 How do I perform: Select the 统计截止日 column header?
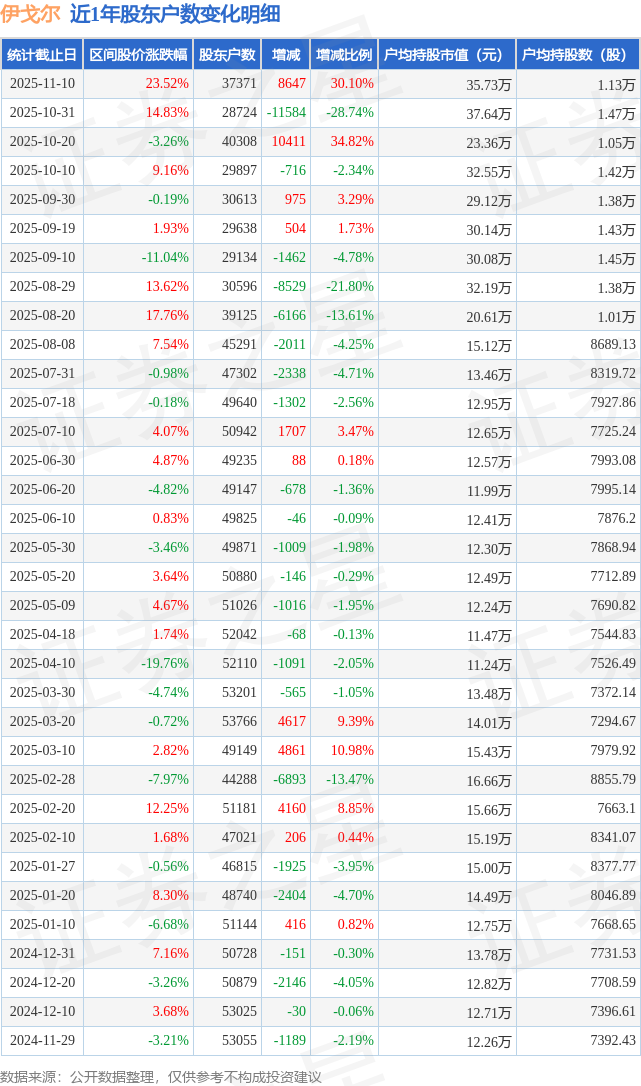click(42, 56)
